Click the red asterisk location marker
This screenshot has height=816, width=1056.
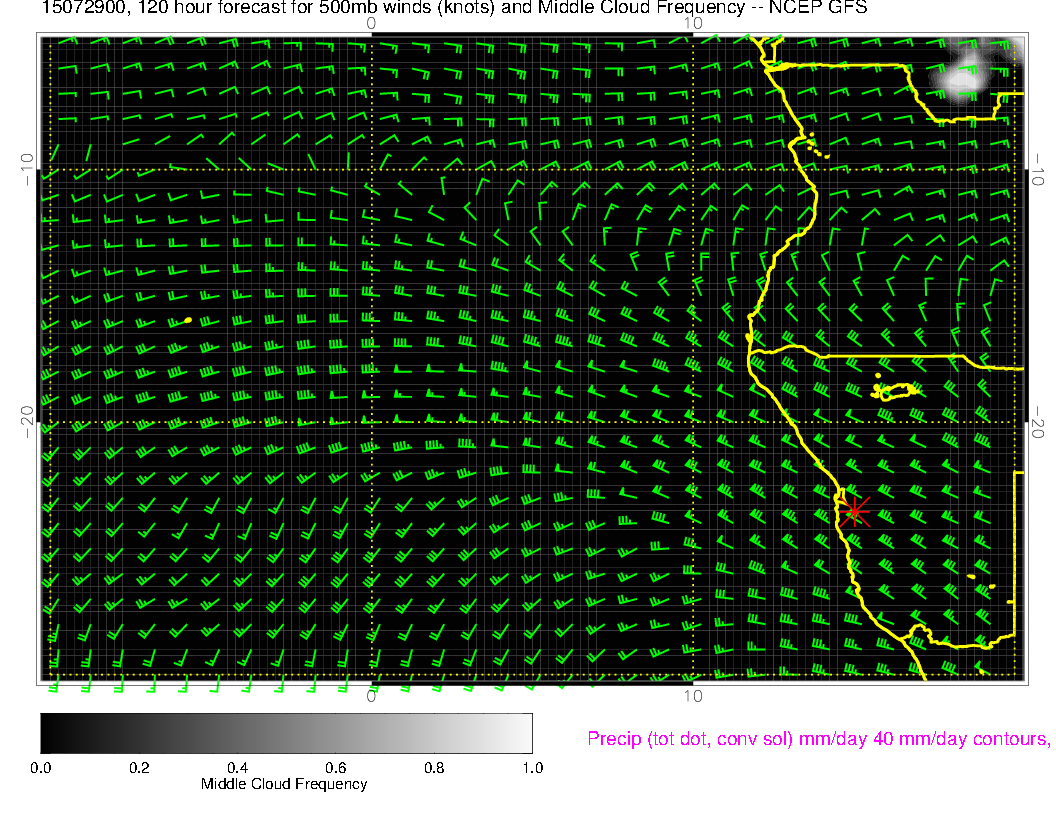coord(855,512)
